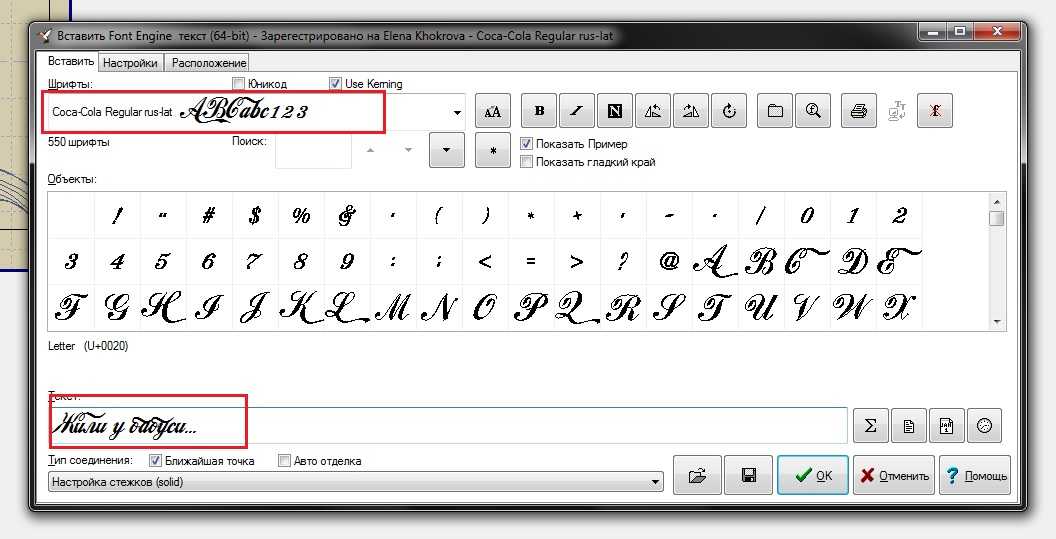
Task: Click the JAN 1 calendar date icon
Action: (946, 426)
